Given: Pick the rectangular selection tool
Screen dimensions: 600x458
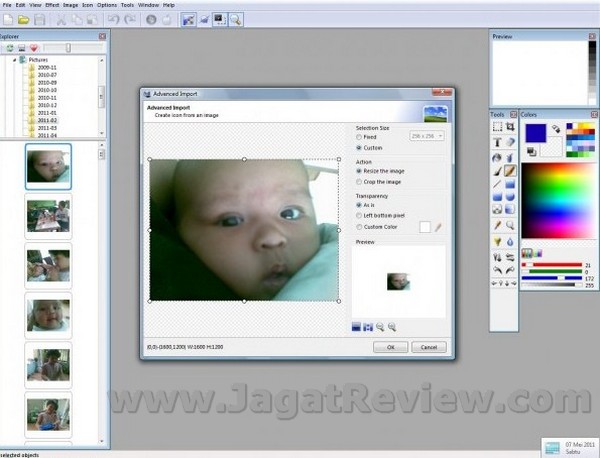Looking at the screenshot, I should pyautogui.click(x=497, y=128).
